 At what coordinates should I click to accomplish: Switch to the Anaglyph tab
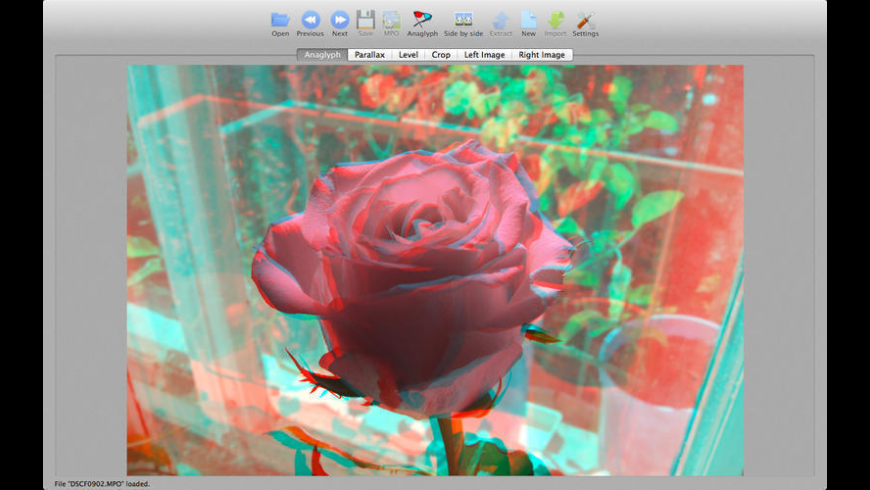322,55
